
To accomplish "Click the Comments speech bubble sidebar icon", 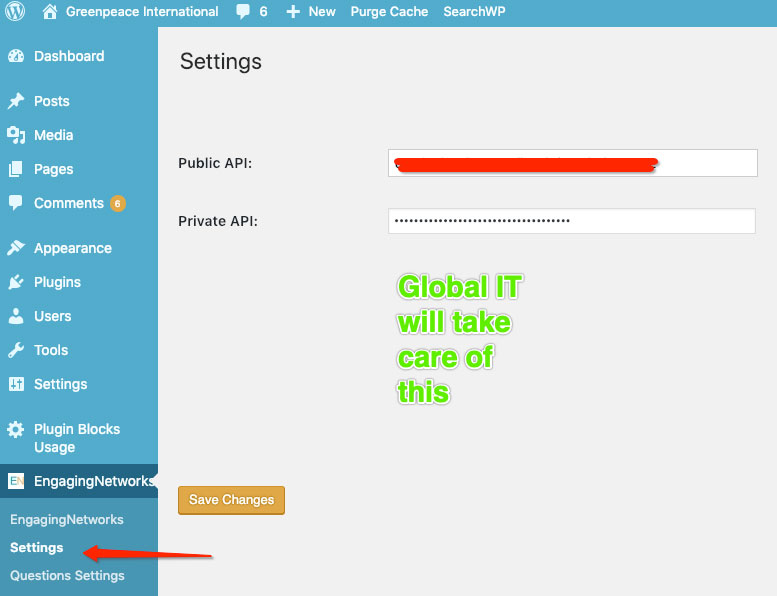I will click(16, 203).
